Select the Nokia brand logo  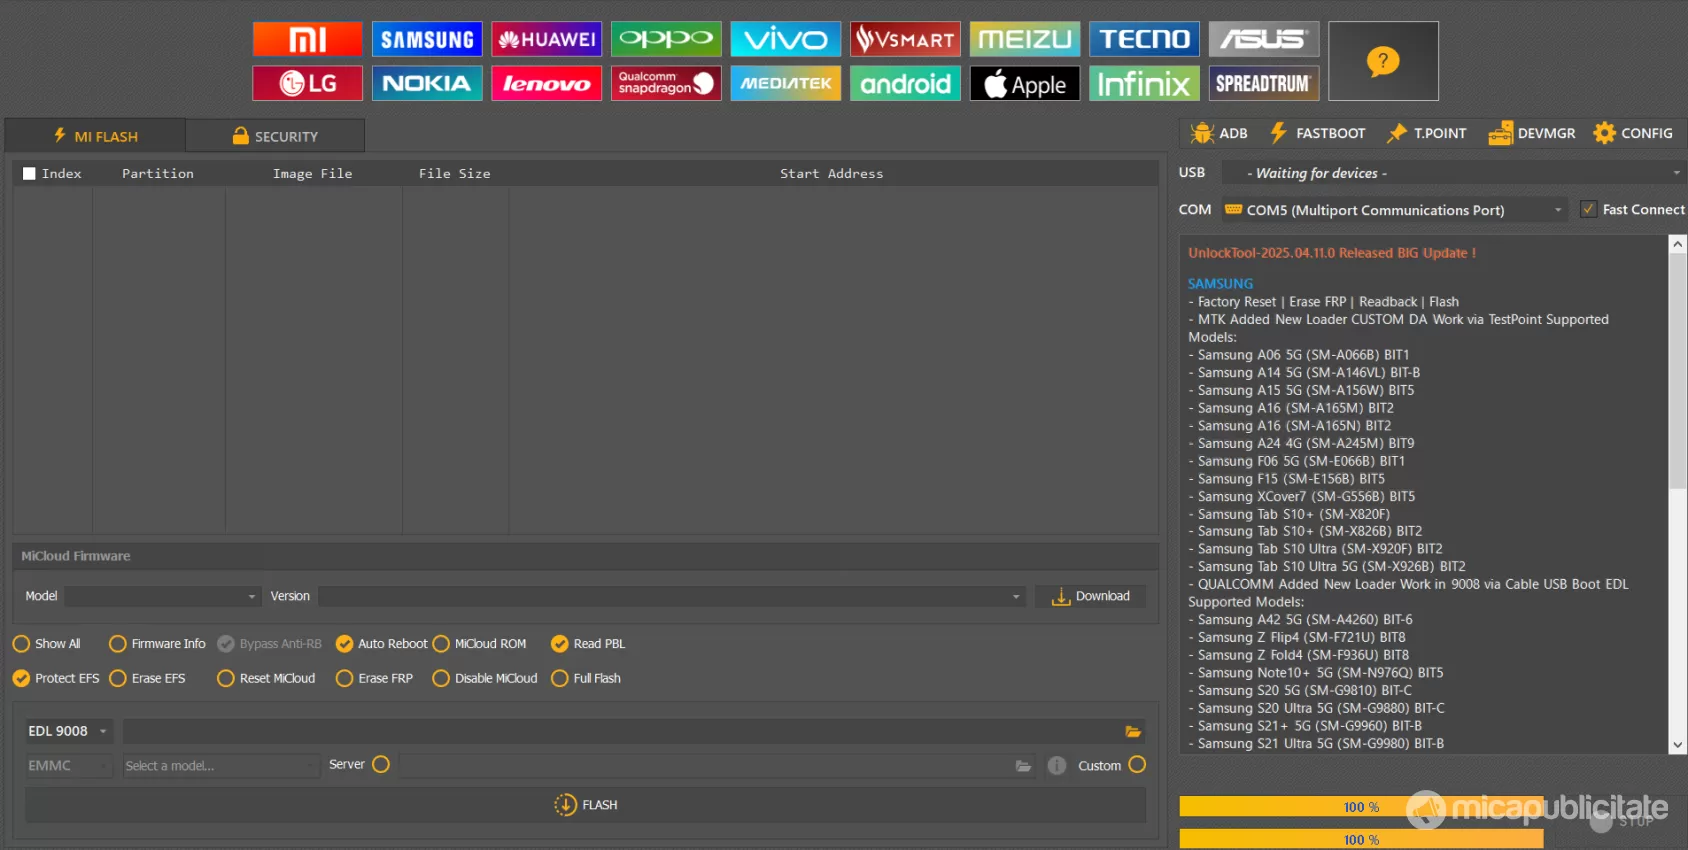click(x=427, y=83)
